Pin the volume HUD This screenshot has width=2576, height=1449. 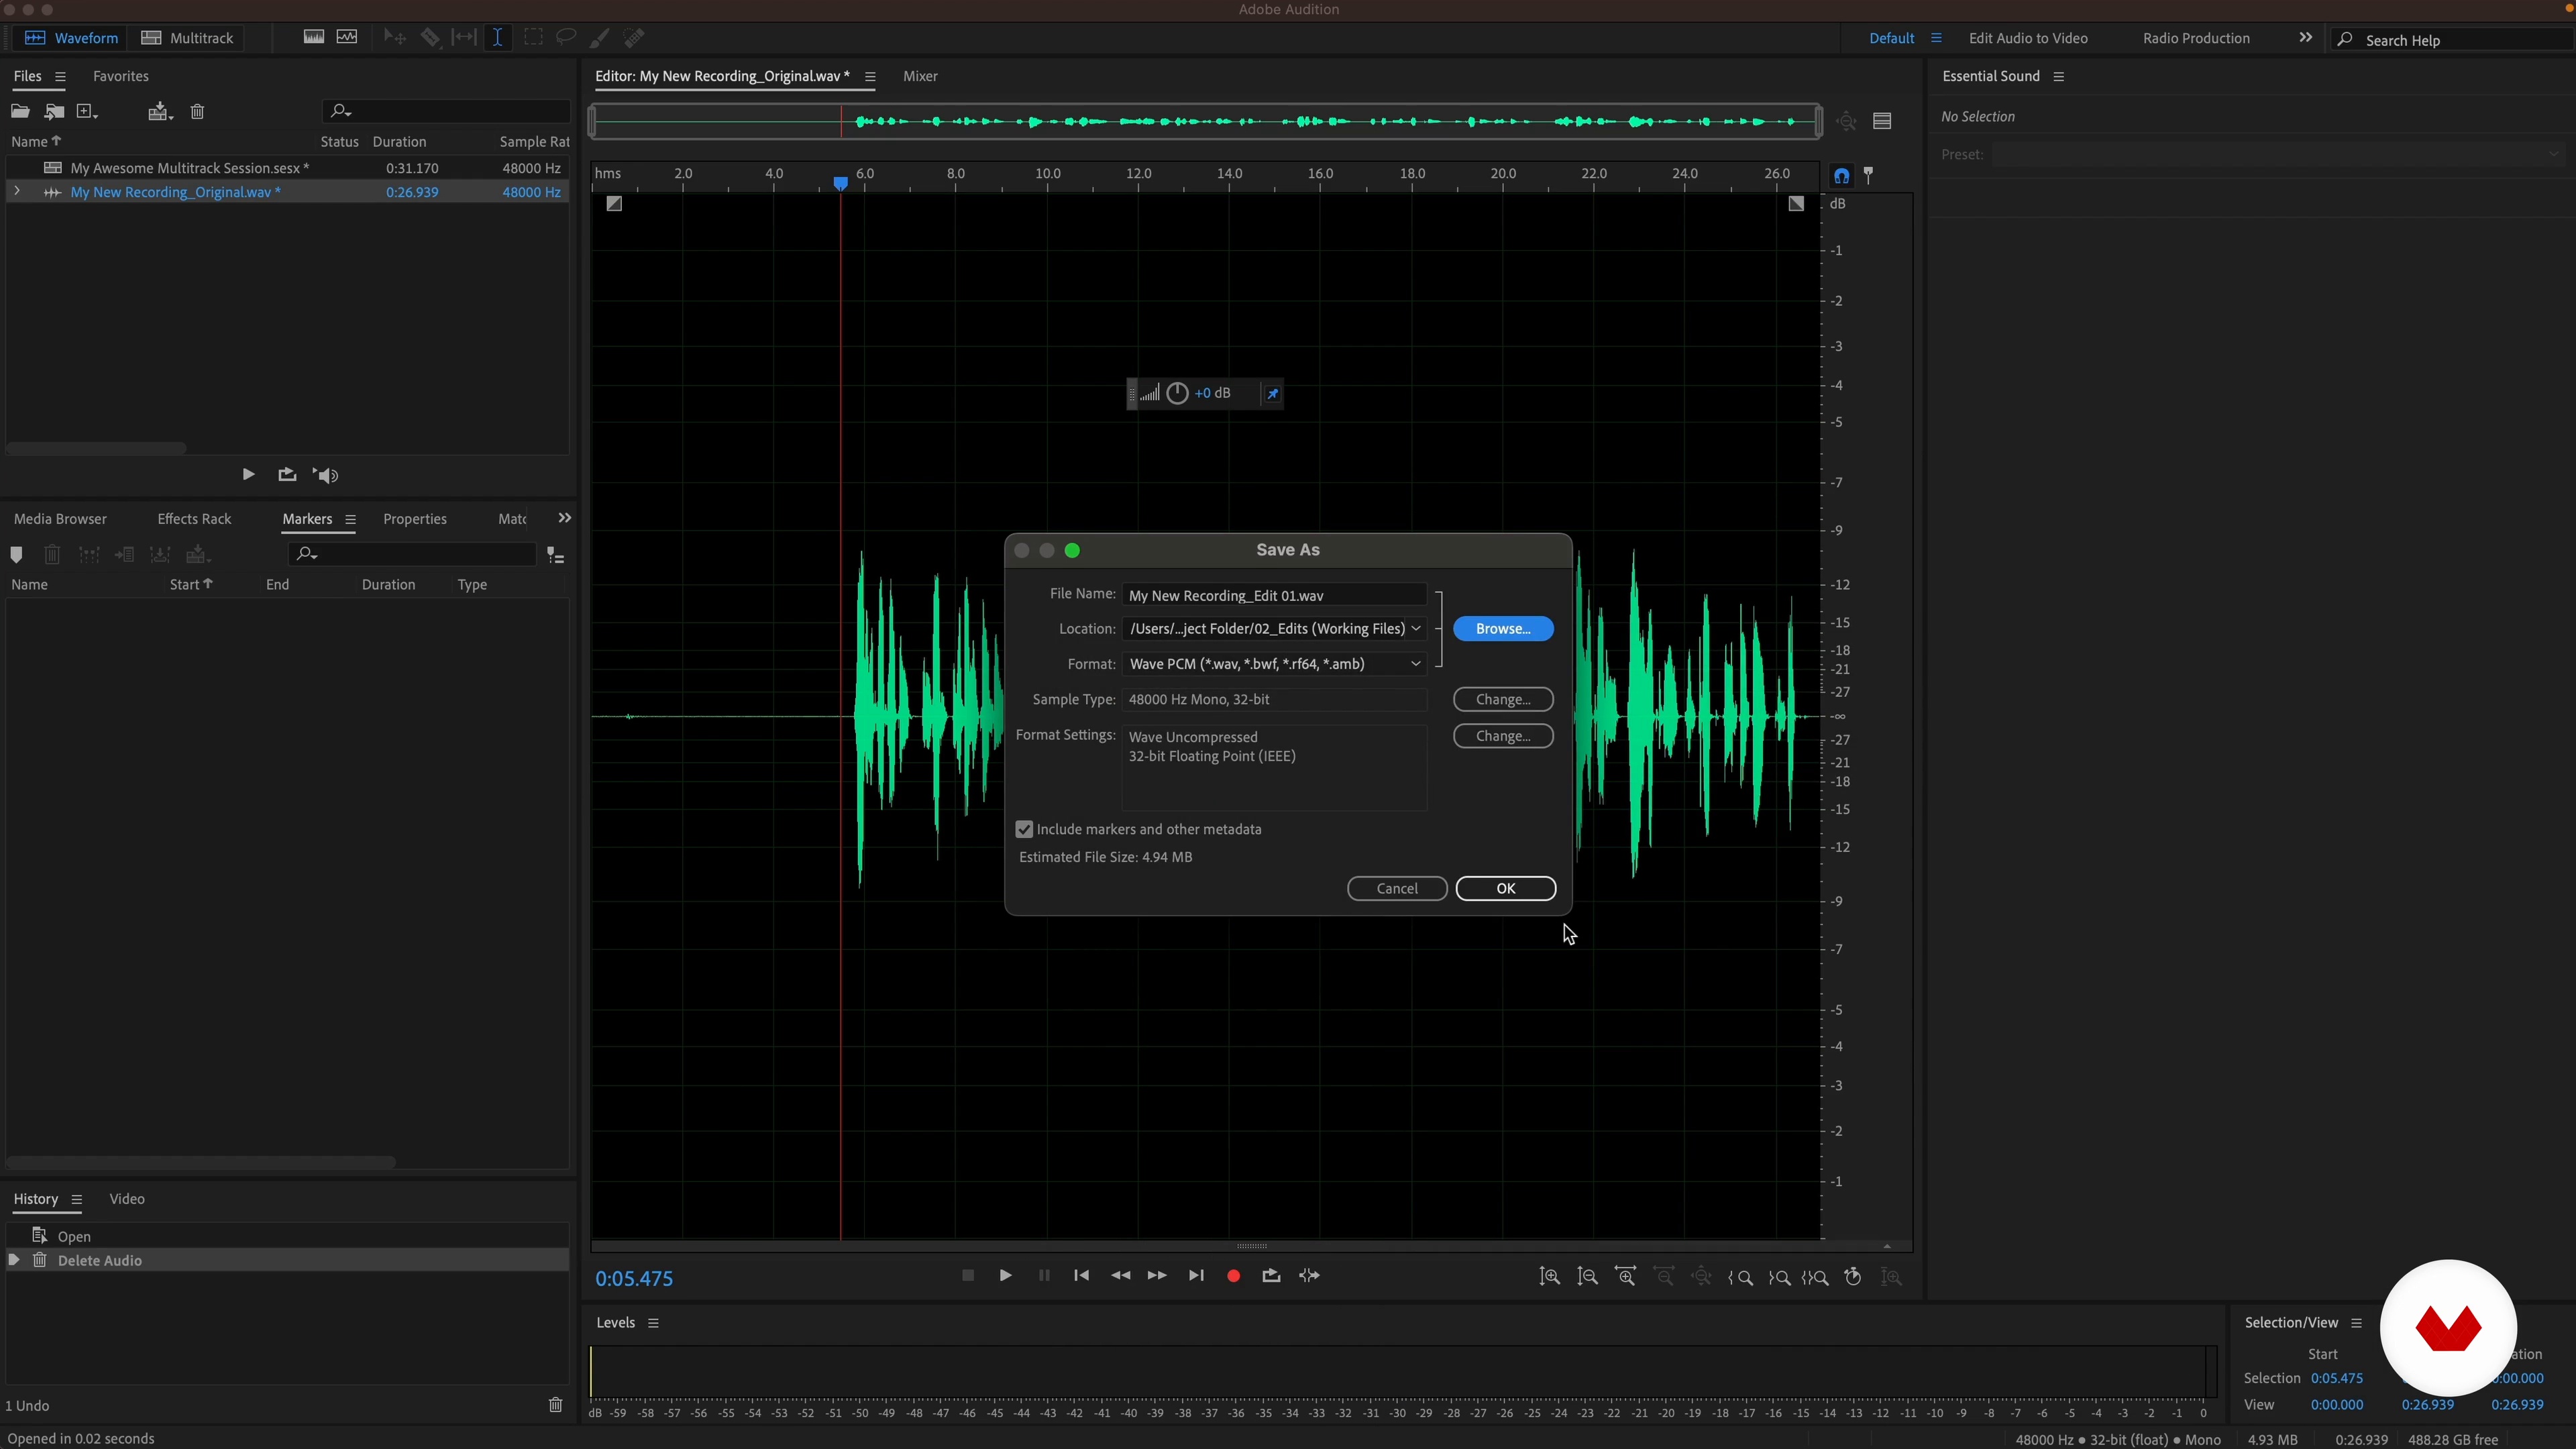1273,393
